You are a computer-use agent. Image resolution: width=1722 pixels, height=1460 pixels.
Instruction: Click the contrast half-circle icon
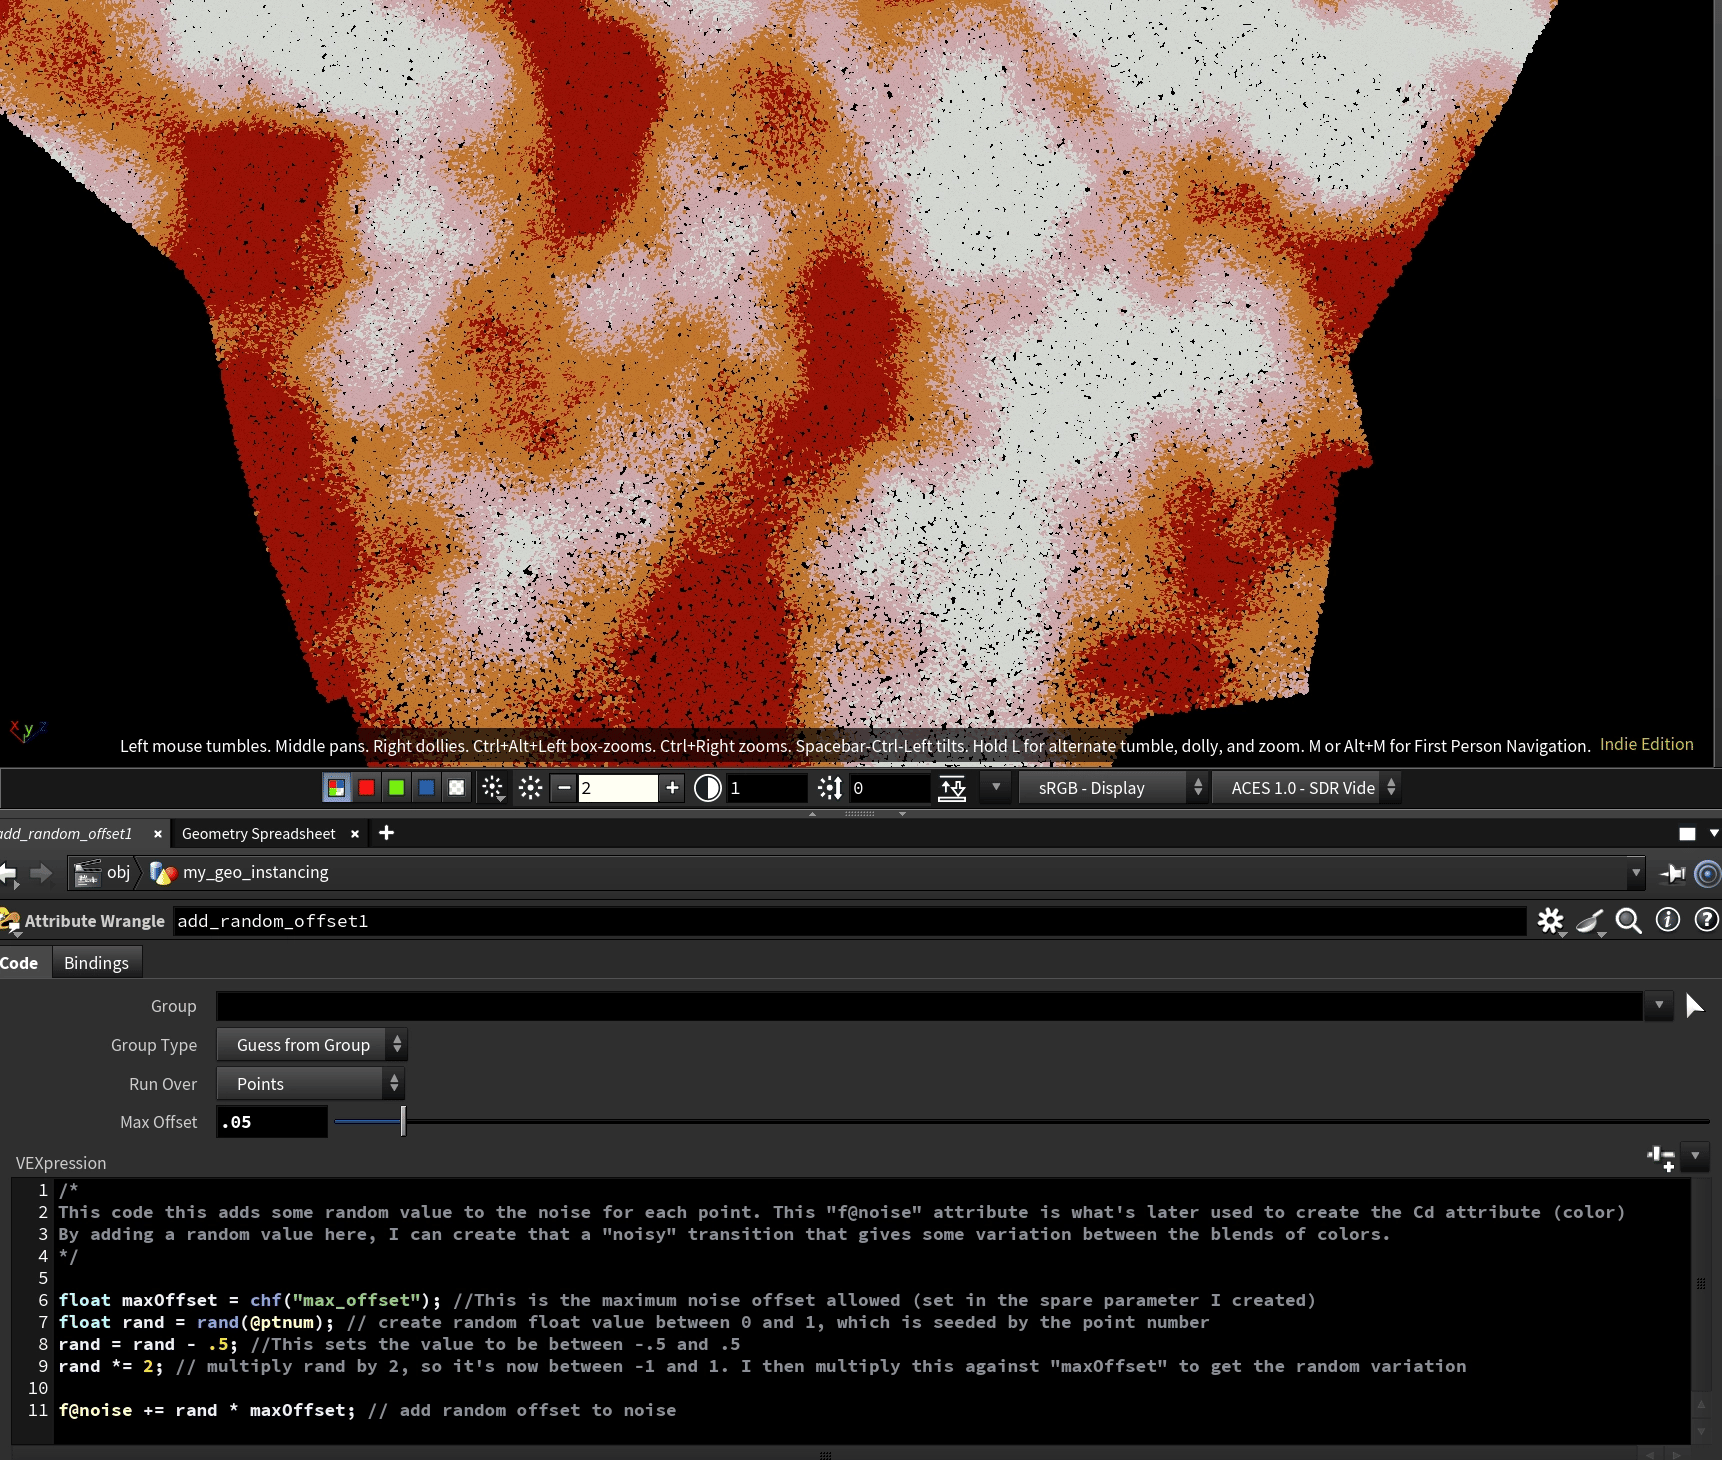point(707,788)
